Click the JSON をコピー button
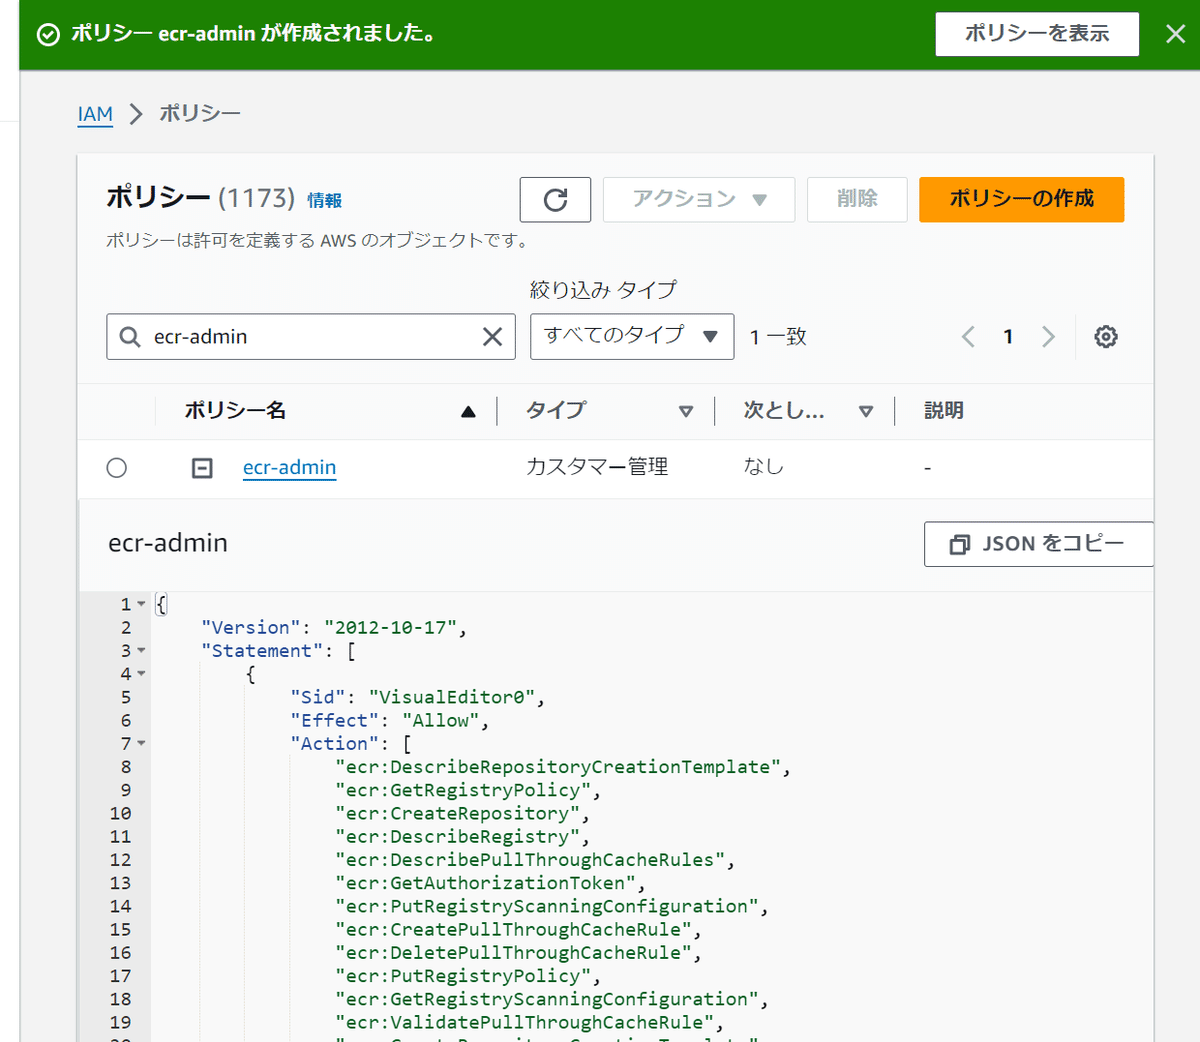 pyautogui.click(x=1038, y=544)
